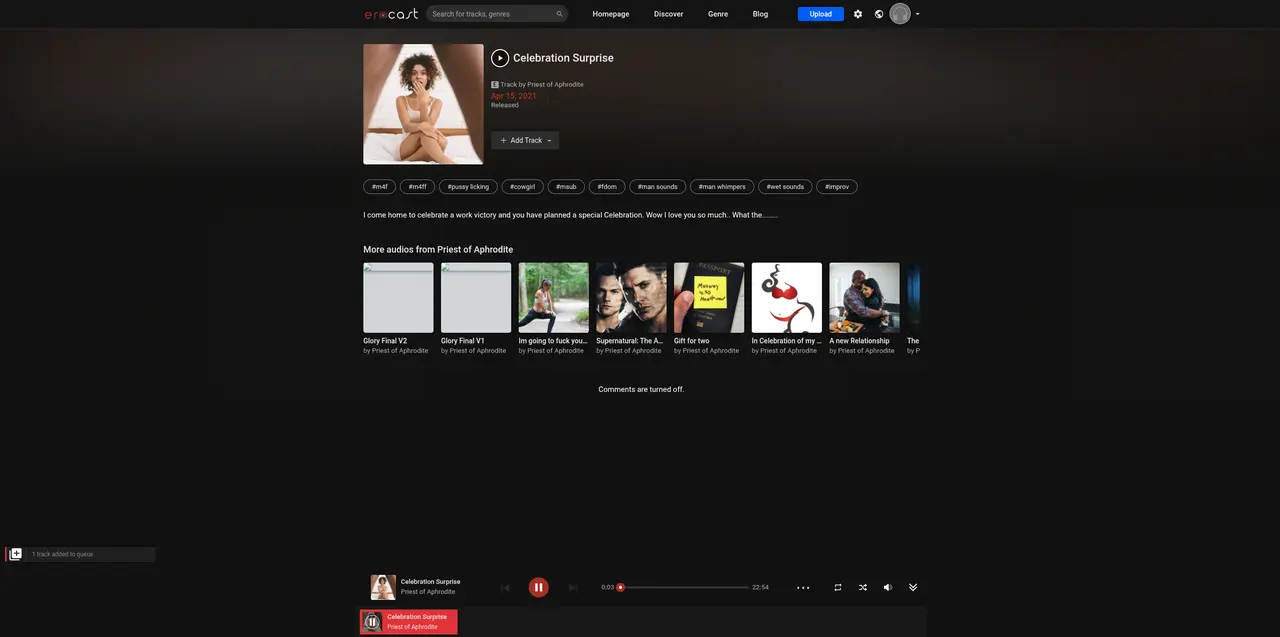Select the #wet sounds tag
This screenshot has height=637, width=1280.
pyautogui.click(x=785, y=187)
